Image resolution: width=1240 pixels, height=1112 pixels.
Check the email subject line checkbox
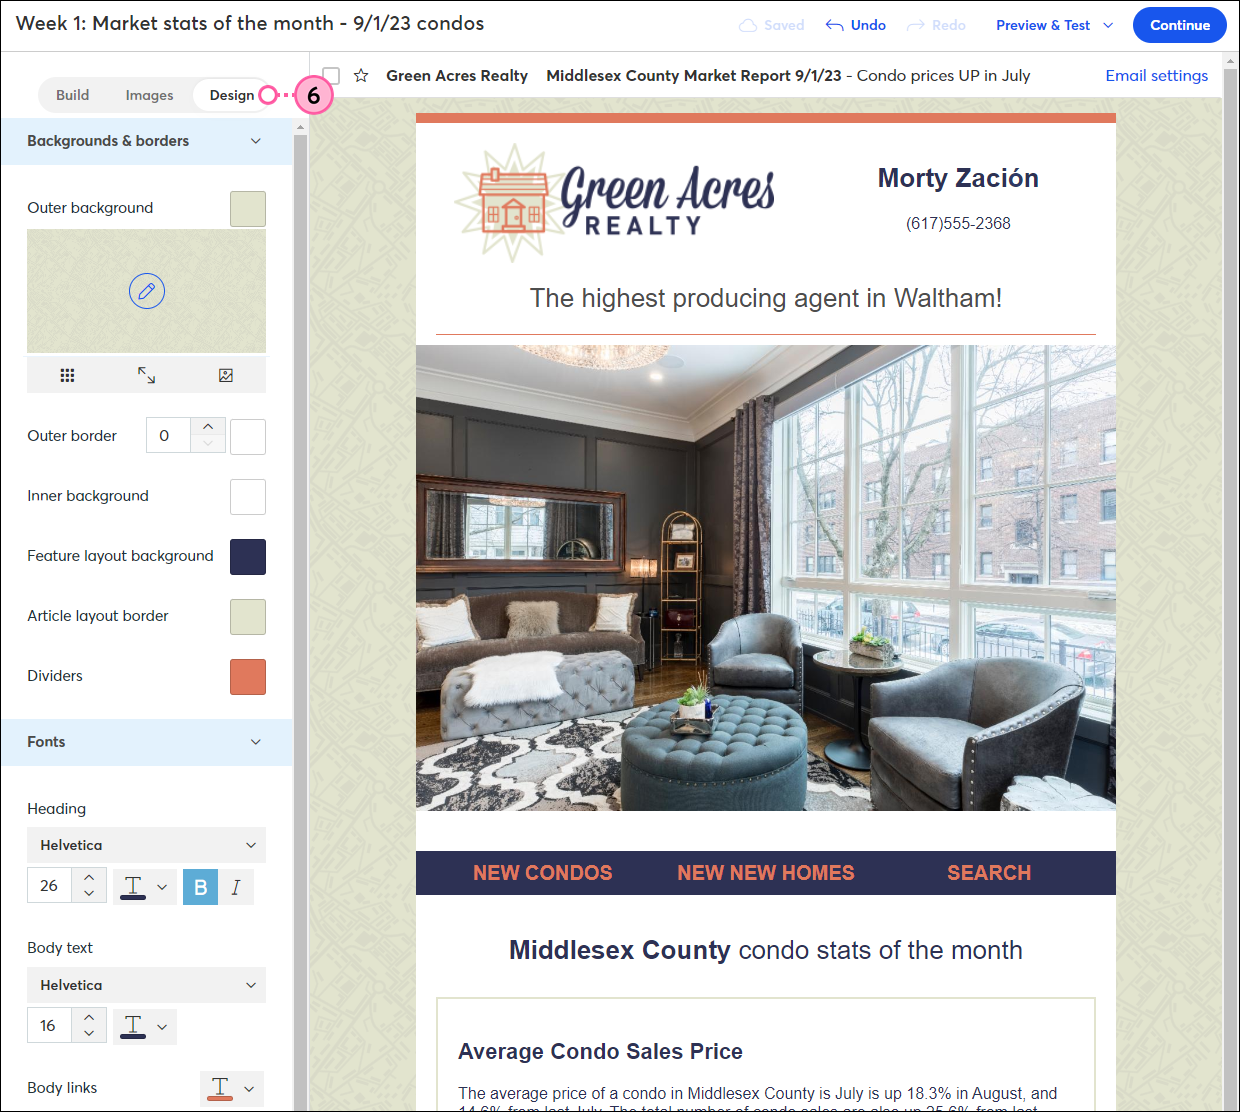click(x=331, y=76)
